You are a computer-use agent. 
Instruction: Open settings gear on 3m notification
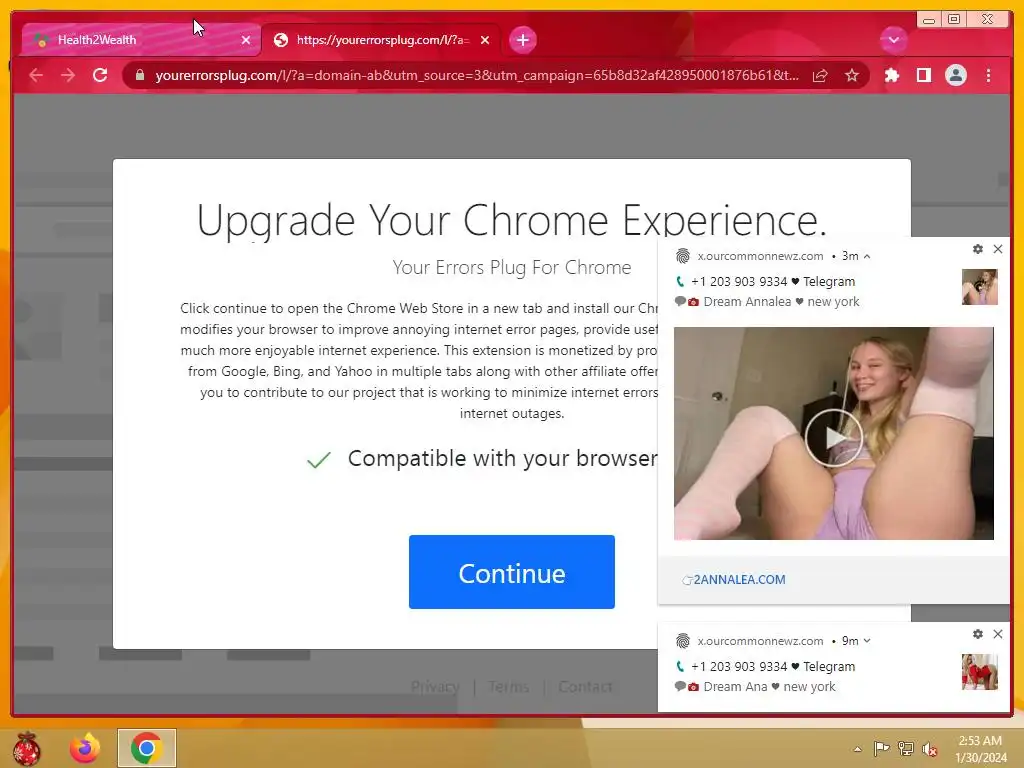[x=978, y=249]
